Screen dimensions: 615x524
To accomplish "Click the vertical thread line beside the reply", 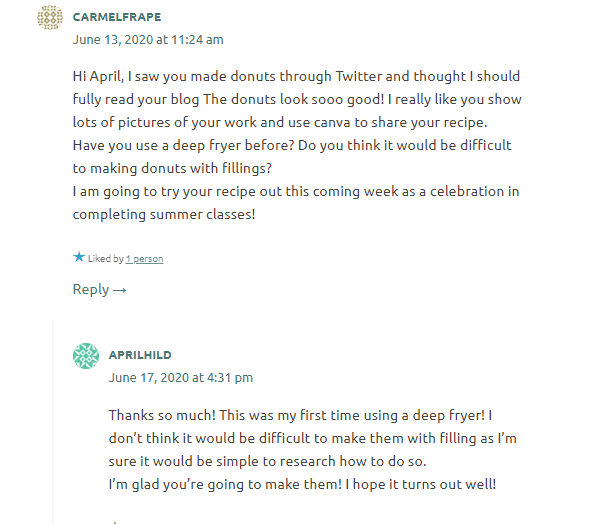I will pyautogui.click(x=53, y=422).
